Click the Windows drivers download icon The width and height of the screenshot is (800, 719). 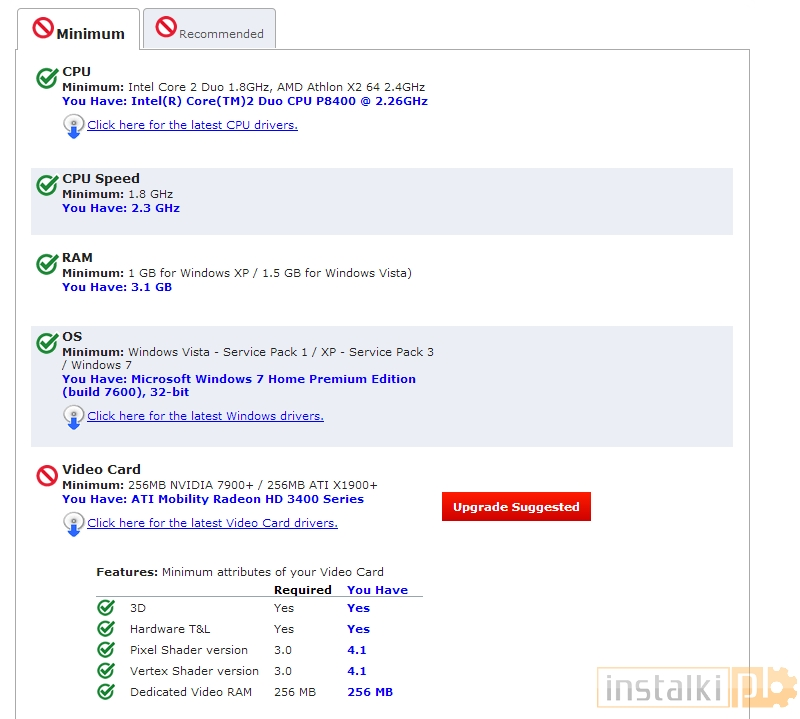[x=73, y=418]
